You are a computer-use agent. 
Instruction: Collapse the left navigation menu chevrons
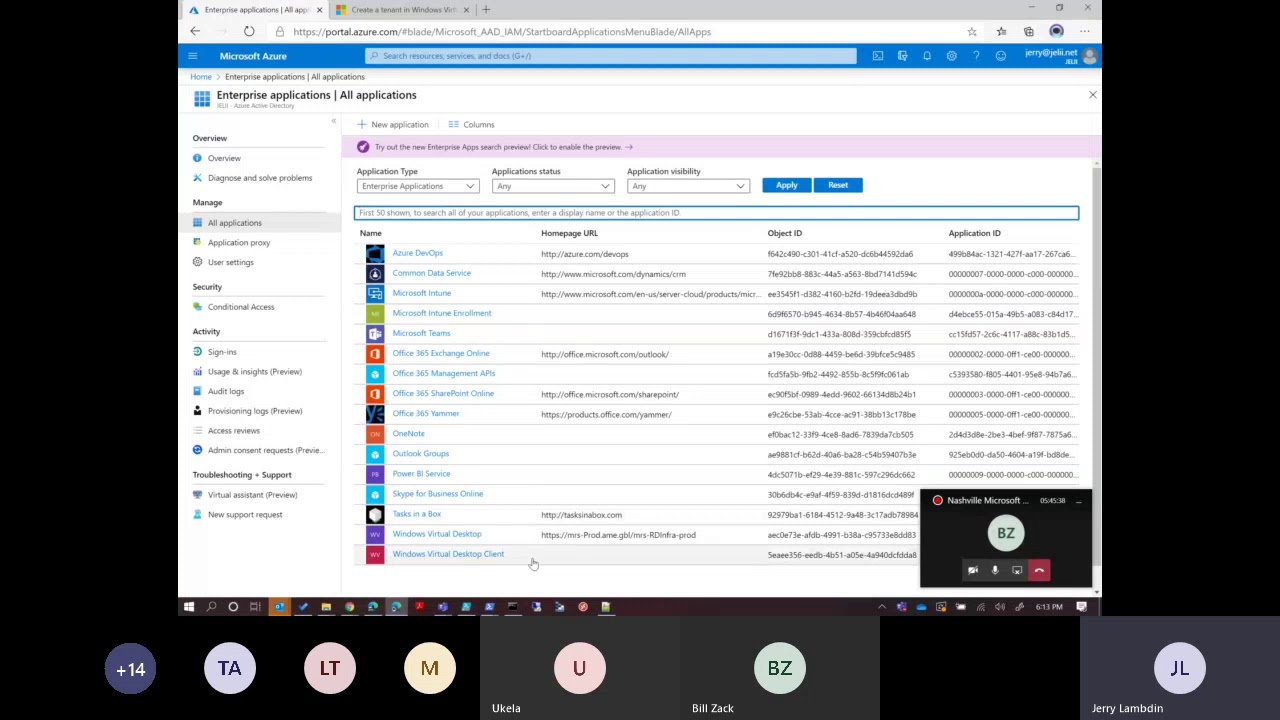coord(334,121)
